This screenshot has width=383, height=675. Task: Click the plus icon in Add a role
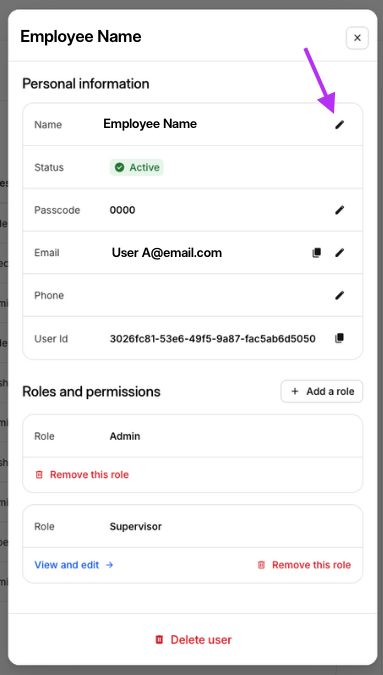click(295, 391)
